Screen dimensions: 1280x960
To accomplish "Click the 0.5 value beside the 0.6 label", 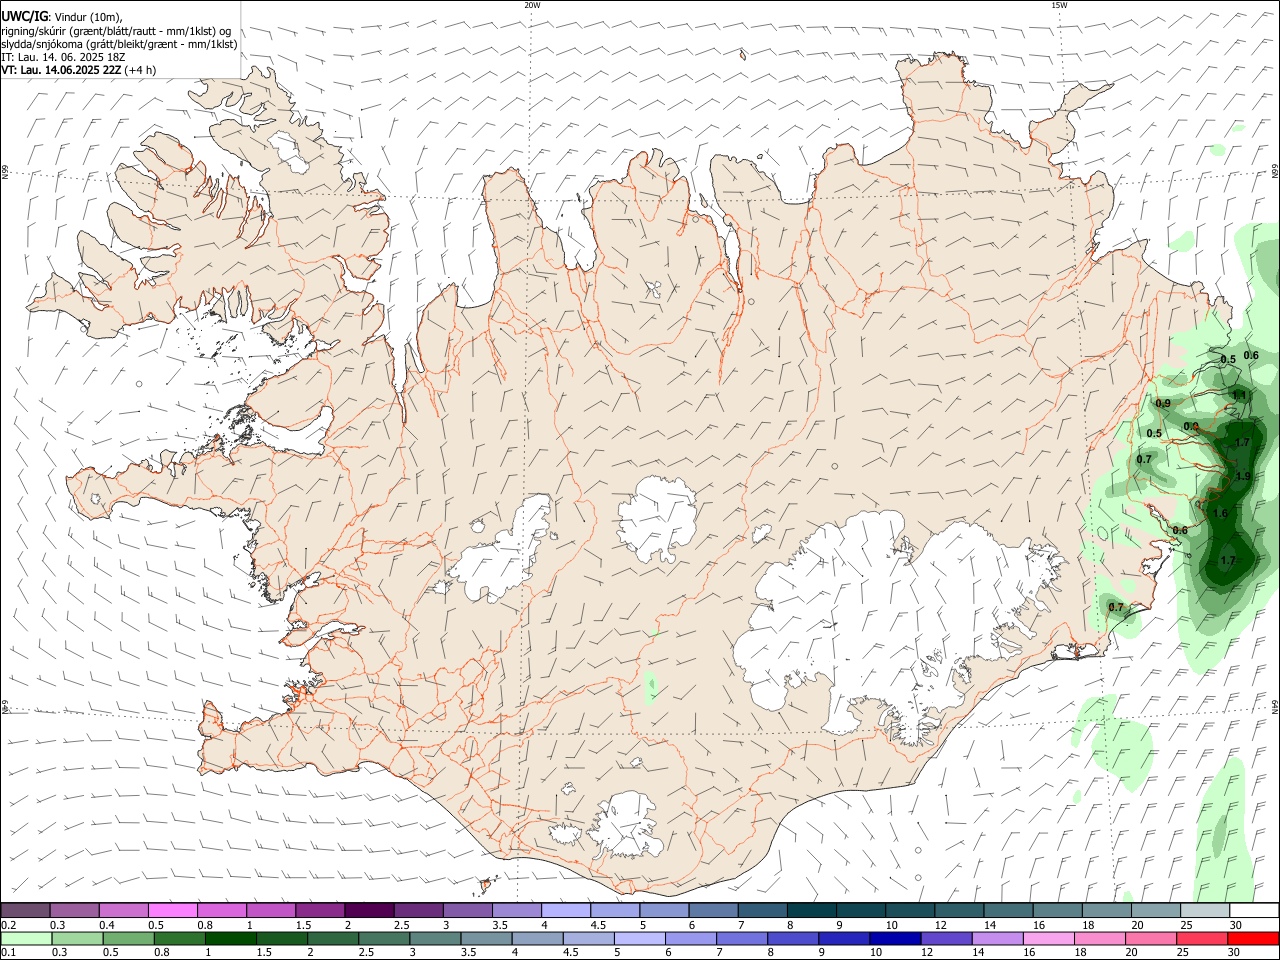I will tap(1228, 359).
